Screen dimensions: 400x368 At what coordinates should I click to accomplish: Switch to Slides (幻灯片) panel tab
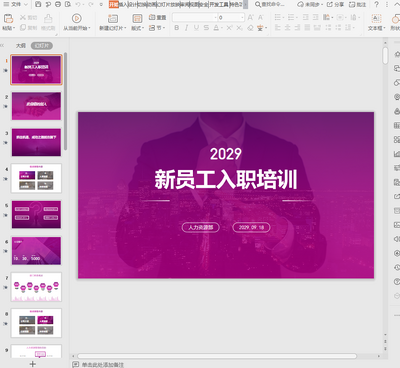[42, 46]
